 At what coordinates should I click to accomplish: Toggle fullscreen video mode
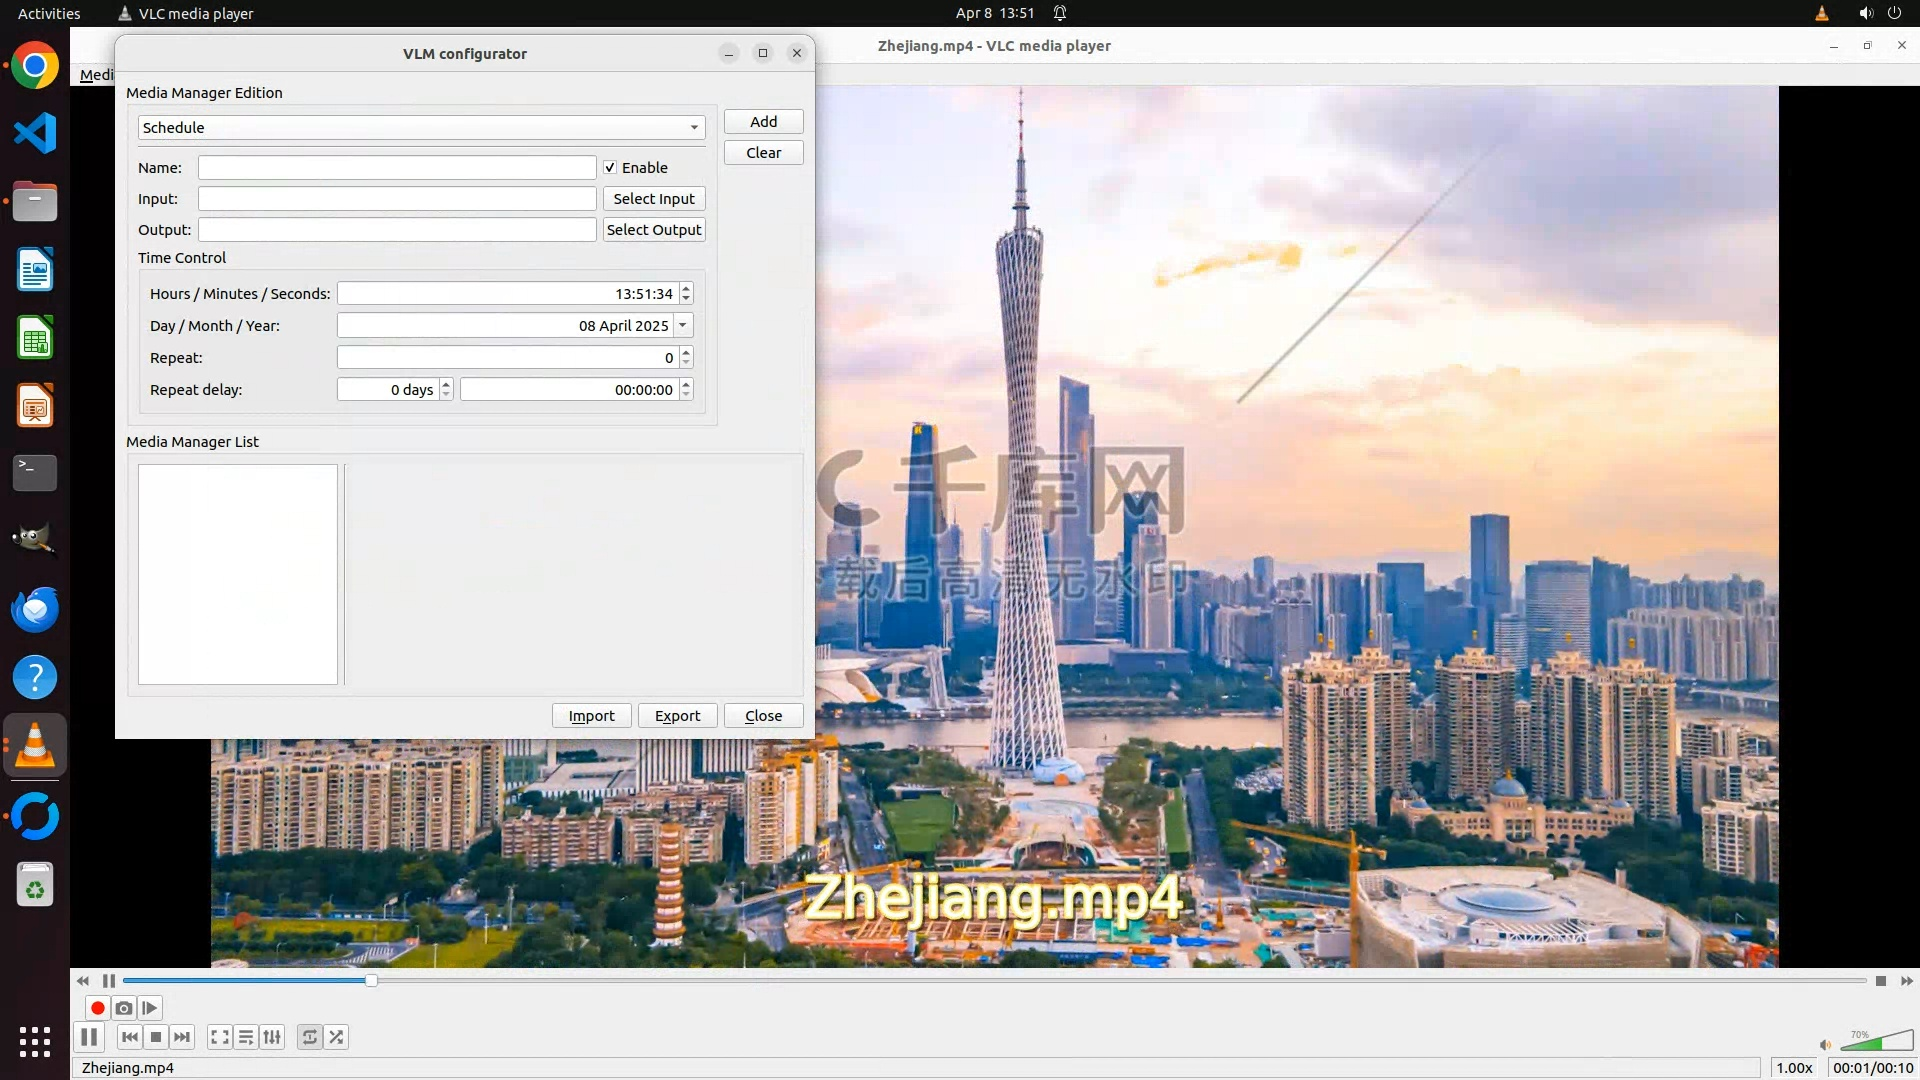(x=220, y=1037)
